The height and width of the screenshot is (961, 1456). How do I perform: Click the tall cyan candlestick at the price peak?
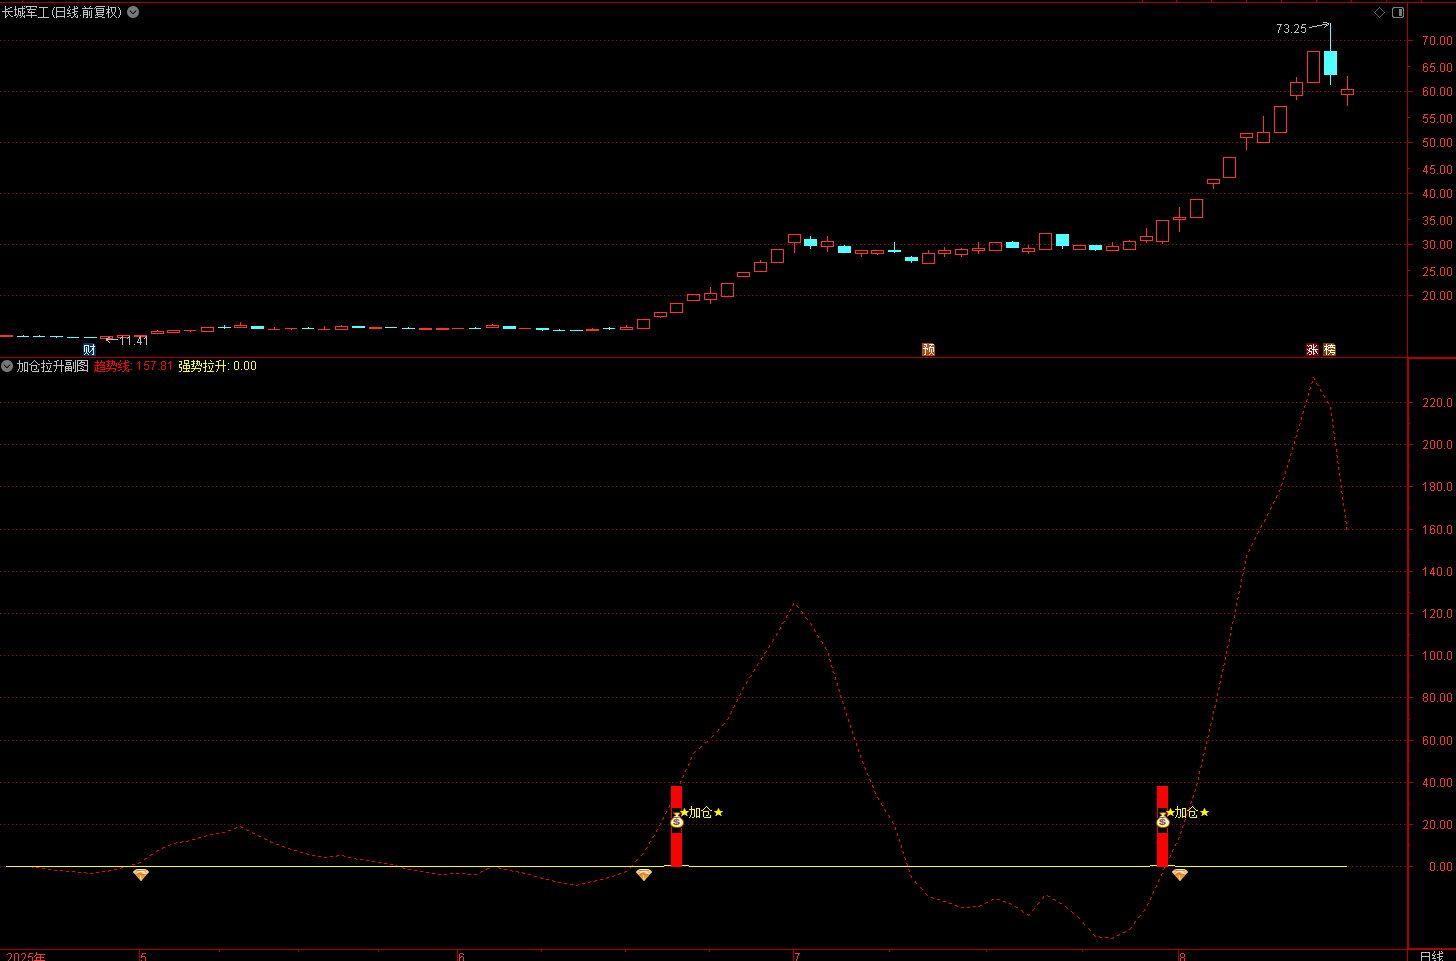click(x=1330, y=62)
